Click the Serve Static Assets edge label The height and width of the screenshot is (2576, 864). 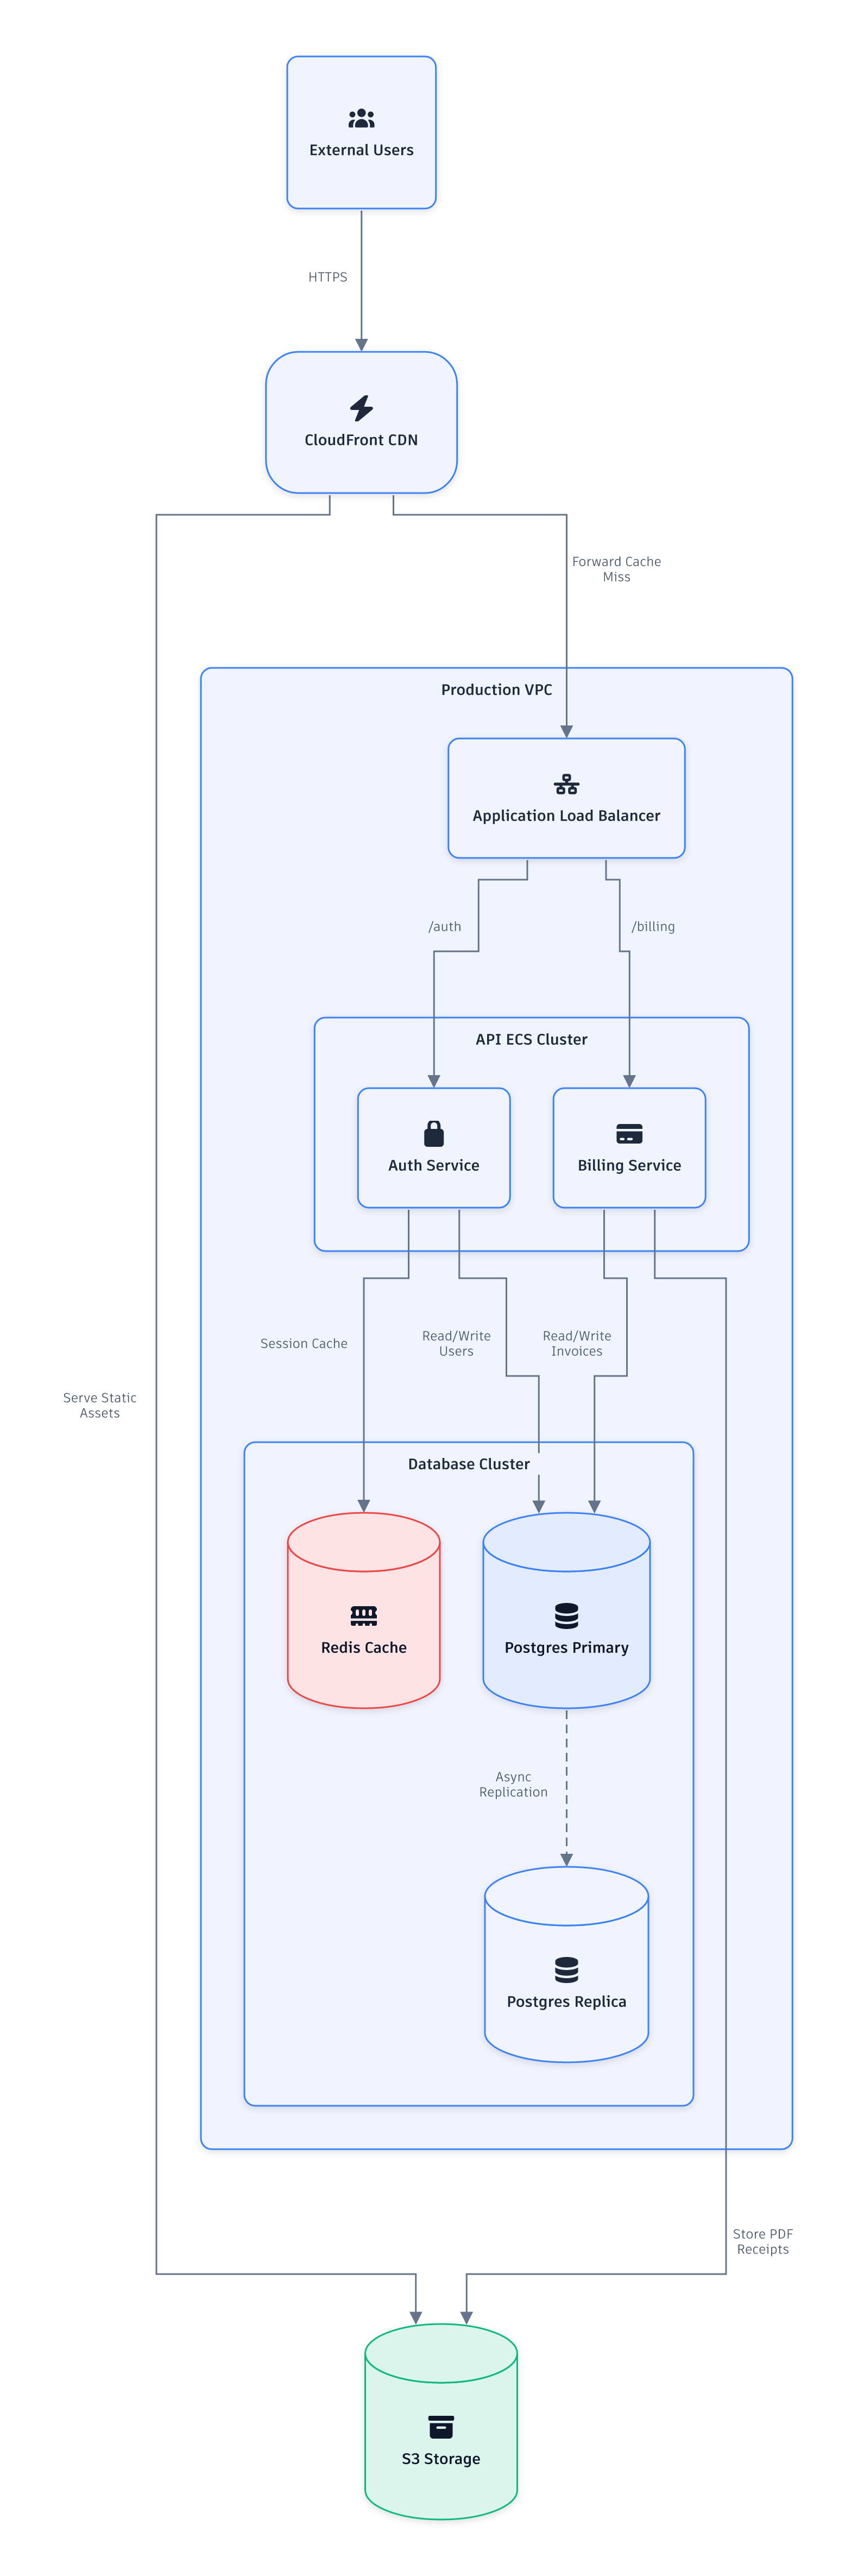tap(99, 1405)
